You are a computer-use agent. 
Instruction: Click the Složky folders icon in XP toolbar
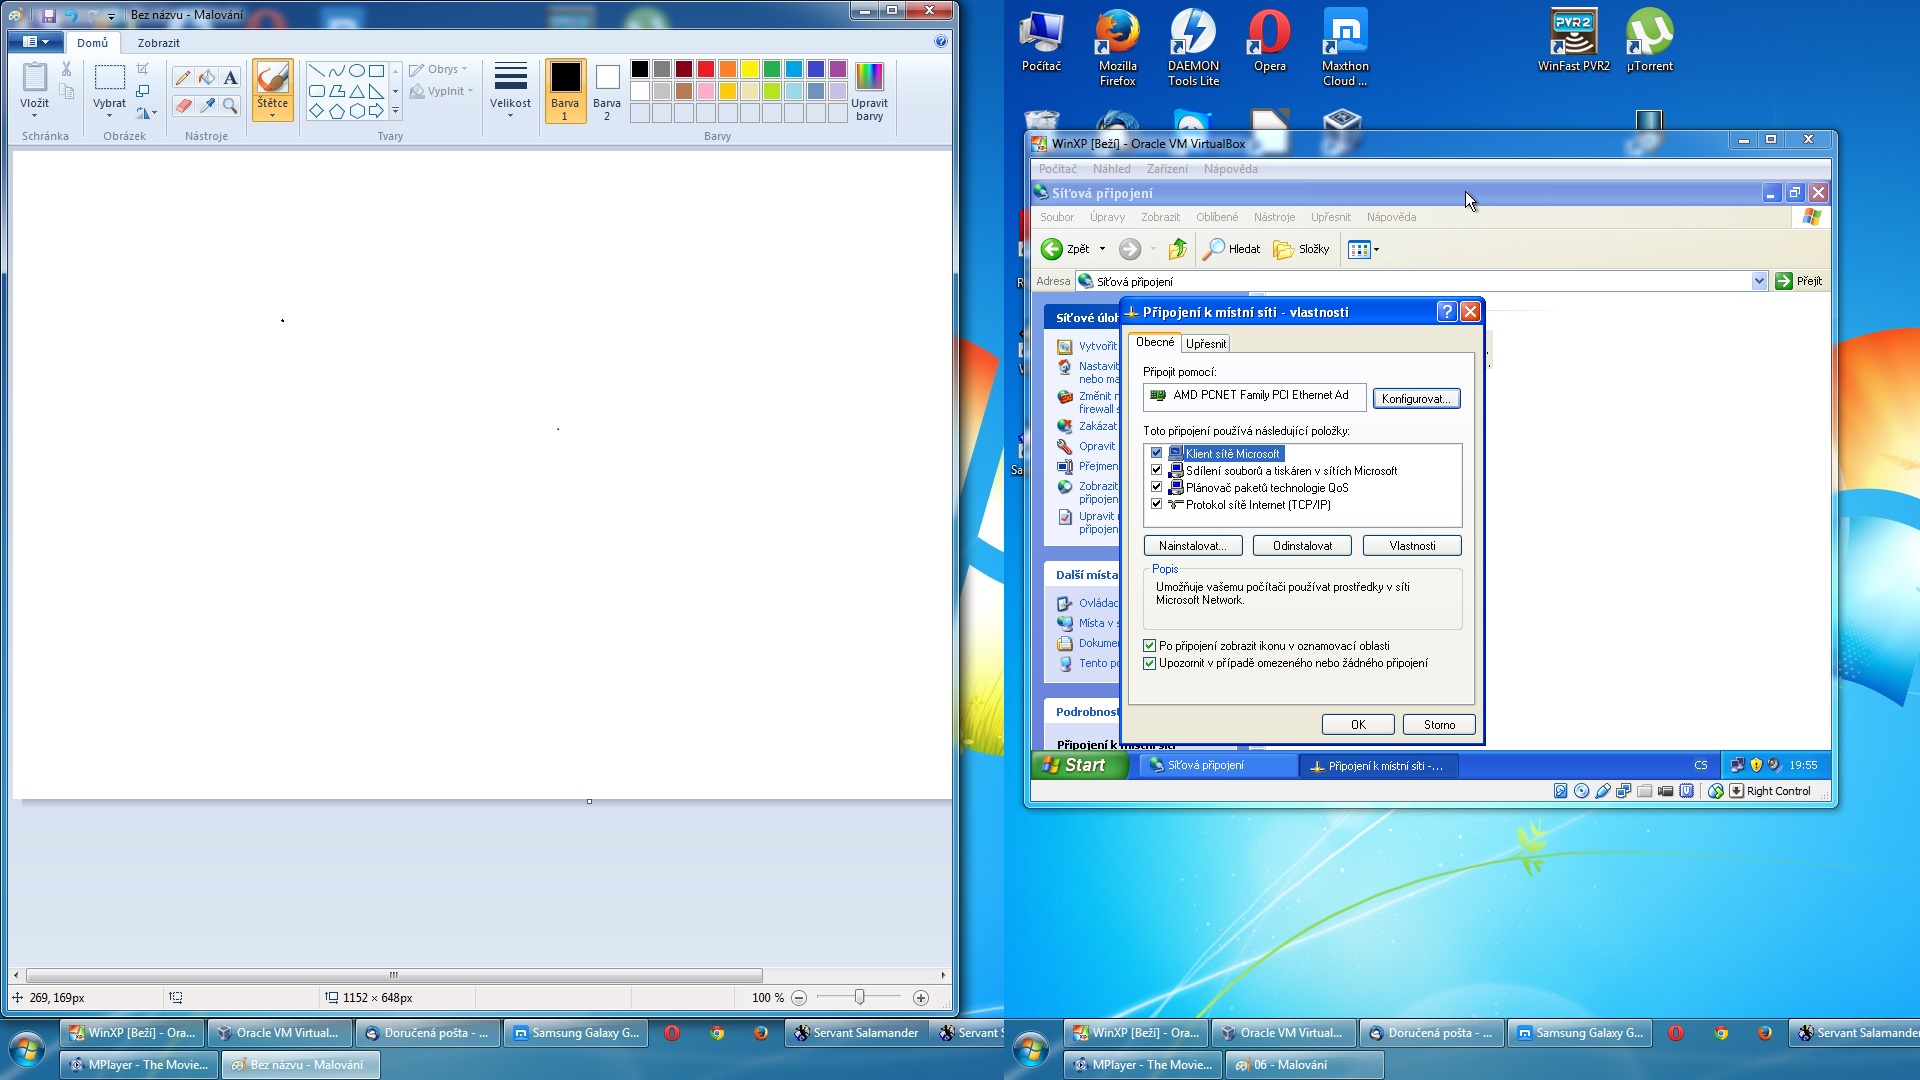pos(1283,249)
